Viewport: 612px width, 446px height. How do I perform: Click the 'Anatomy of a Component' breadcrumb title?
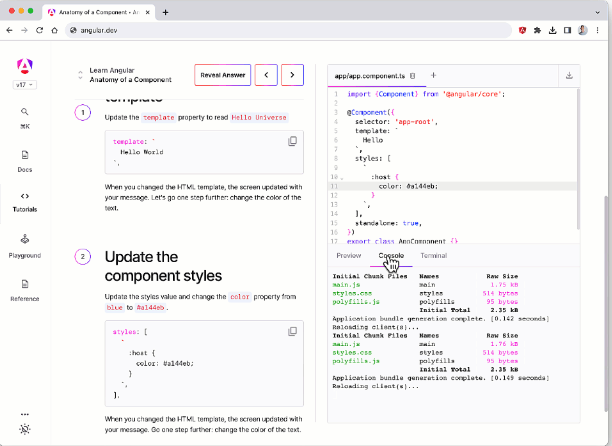(130, 80)
